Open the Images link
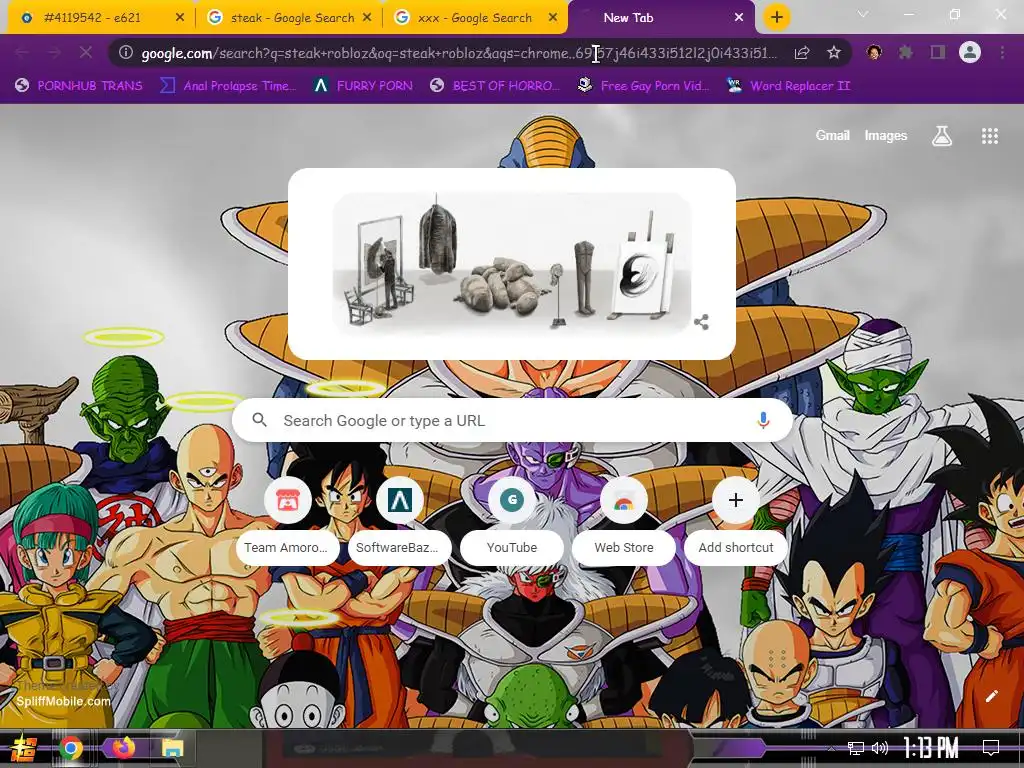 coord(886,135)
